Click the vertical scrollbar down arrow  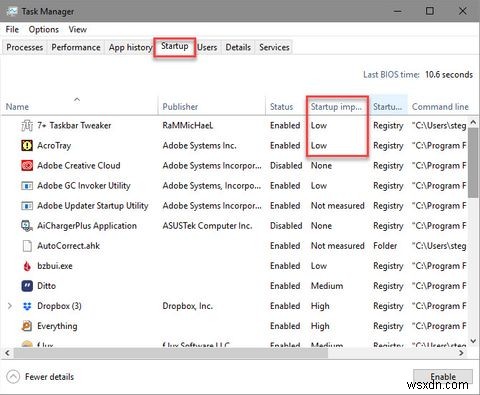tap(473, 341)
